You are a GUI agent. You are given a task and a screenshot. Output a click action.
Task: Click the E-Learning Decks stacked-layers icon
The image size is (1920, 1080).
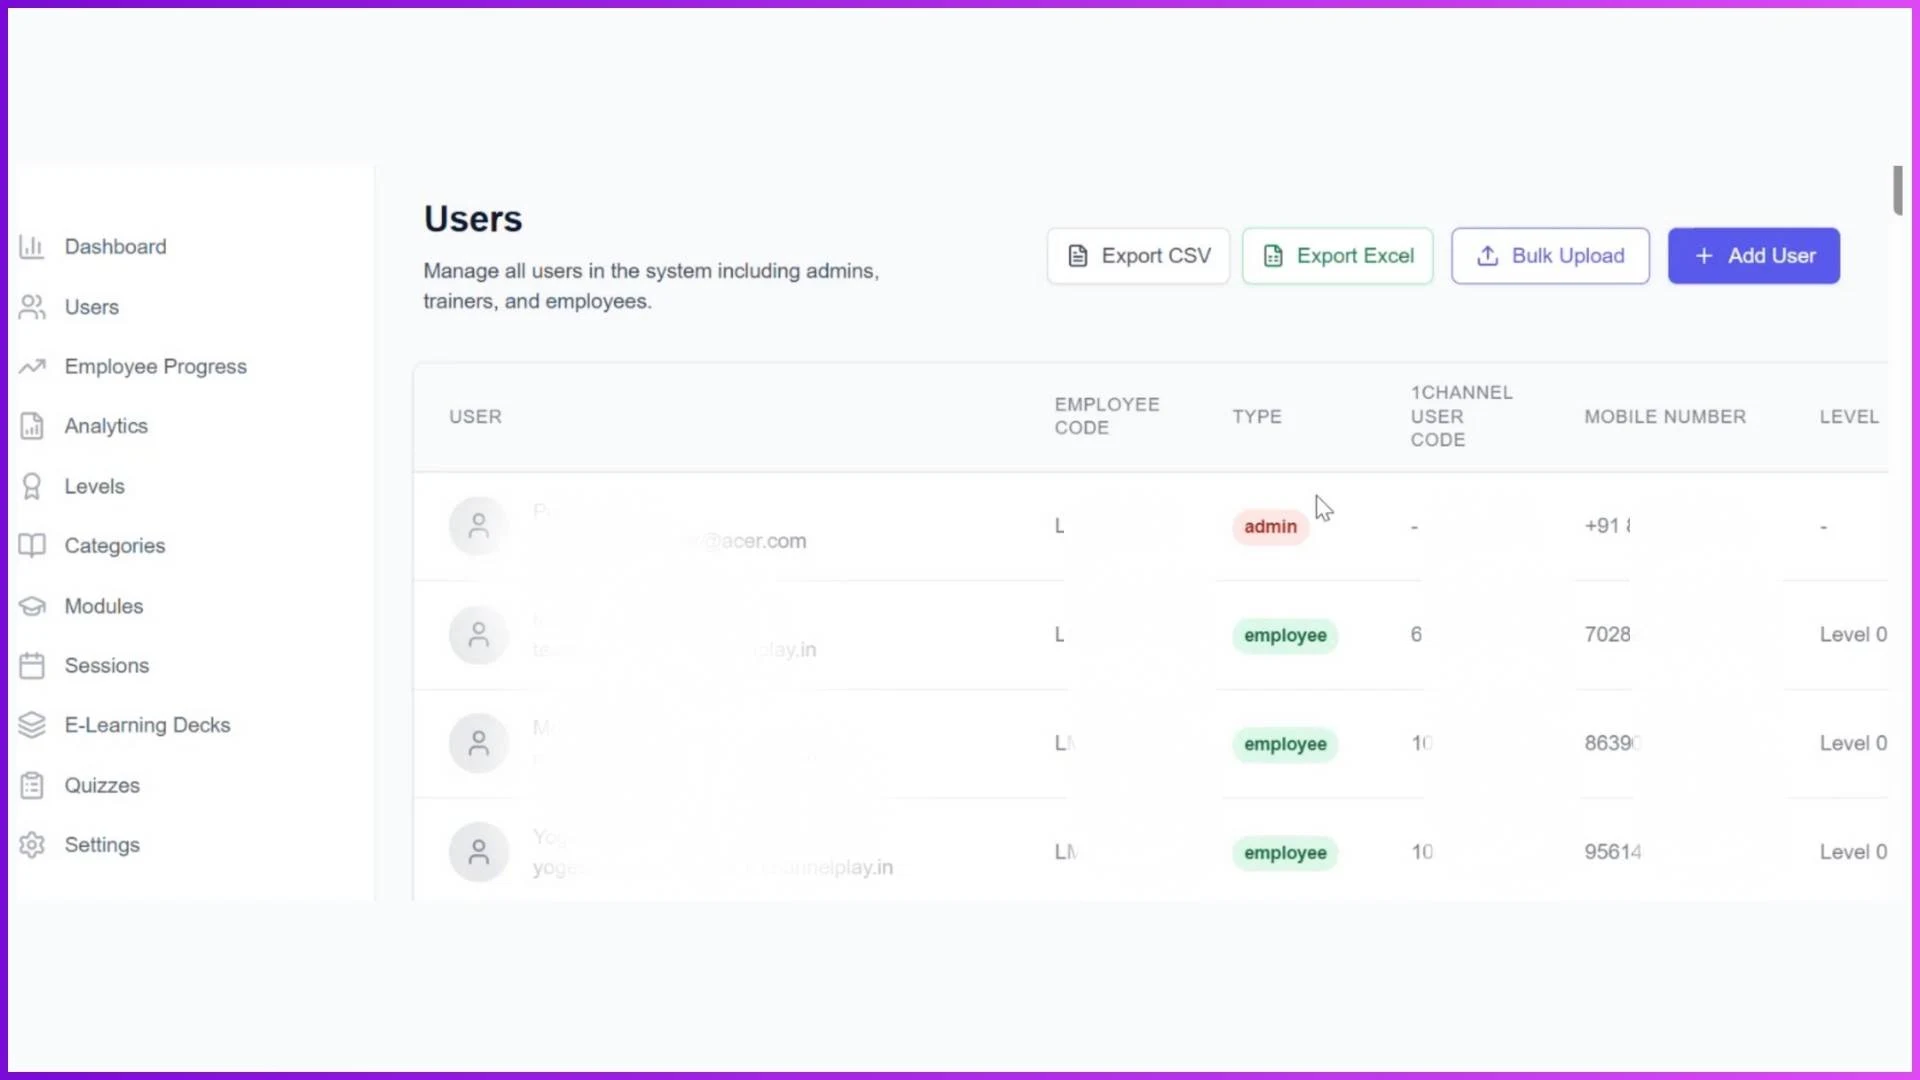32,724
